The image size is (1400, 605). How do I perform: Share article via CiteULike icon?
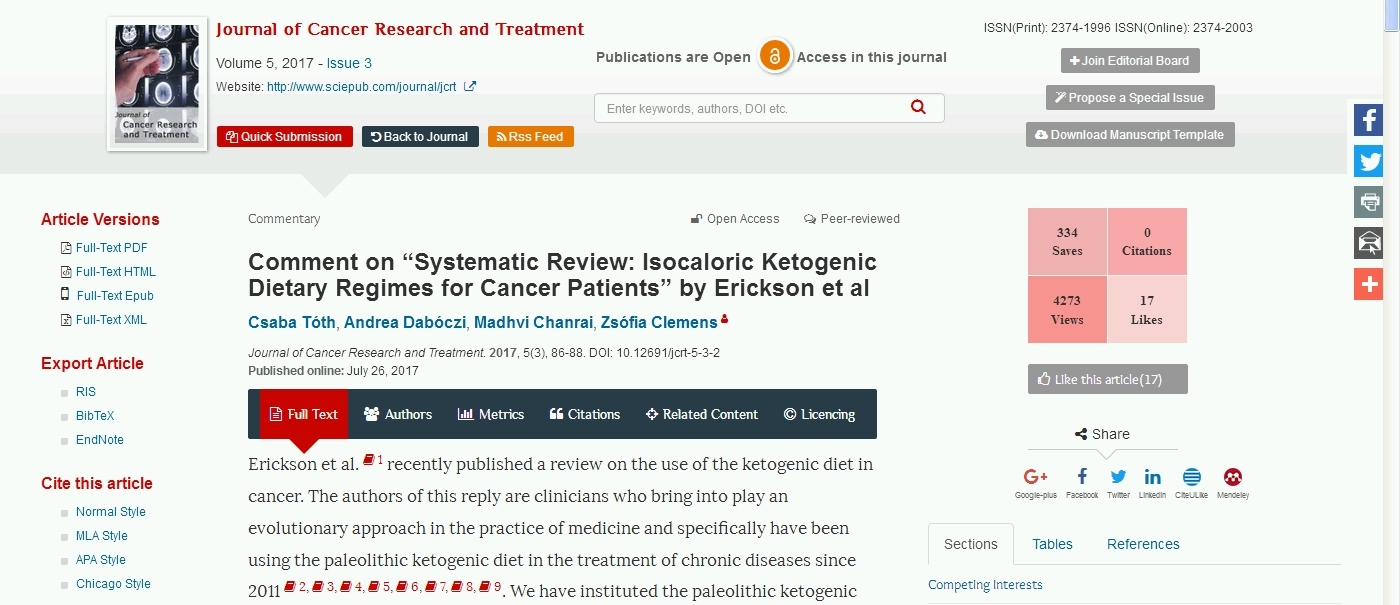coord(1191,477)
